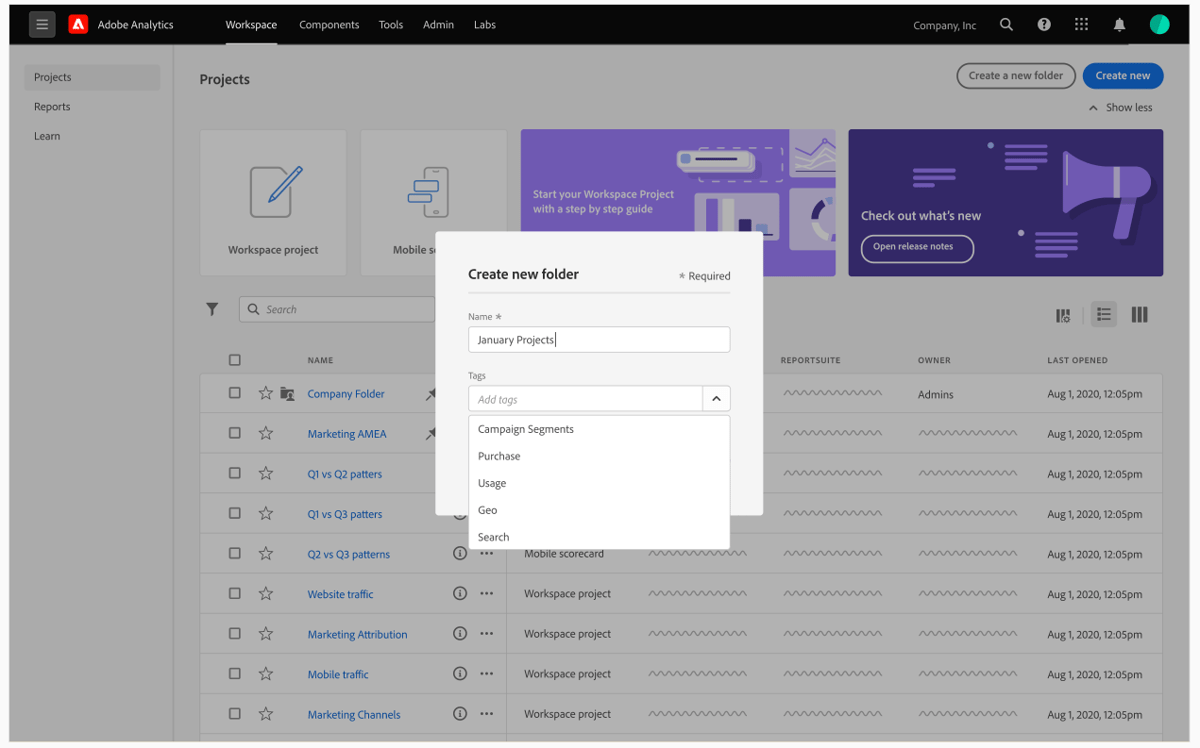Collapse the banners with Show less

pyautogui.click(x=1119, y=107)
